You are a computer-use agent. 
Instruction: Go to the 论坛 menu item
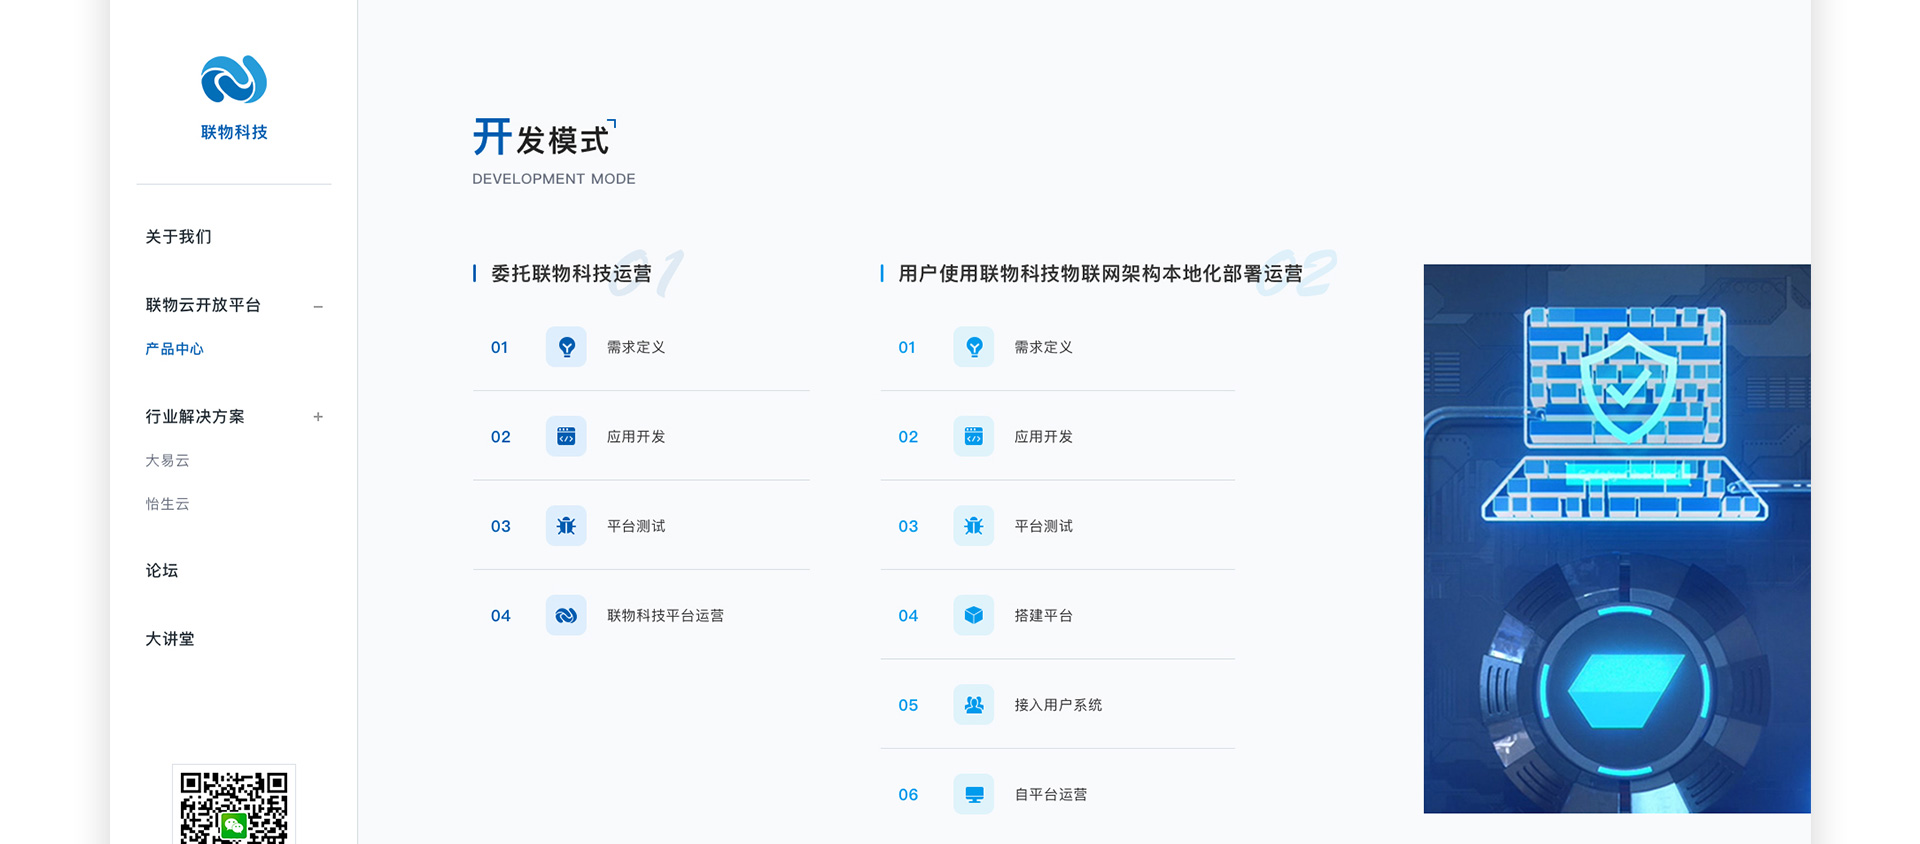162,571
